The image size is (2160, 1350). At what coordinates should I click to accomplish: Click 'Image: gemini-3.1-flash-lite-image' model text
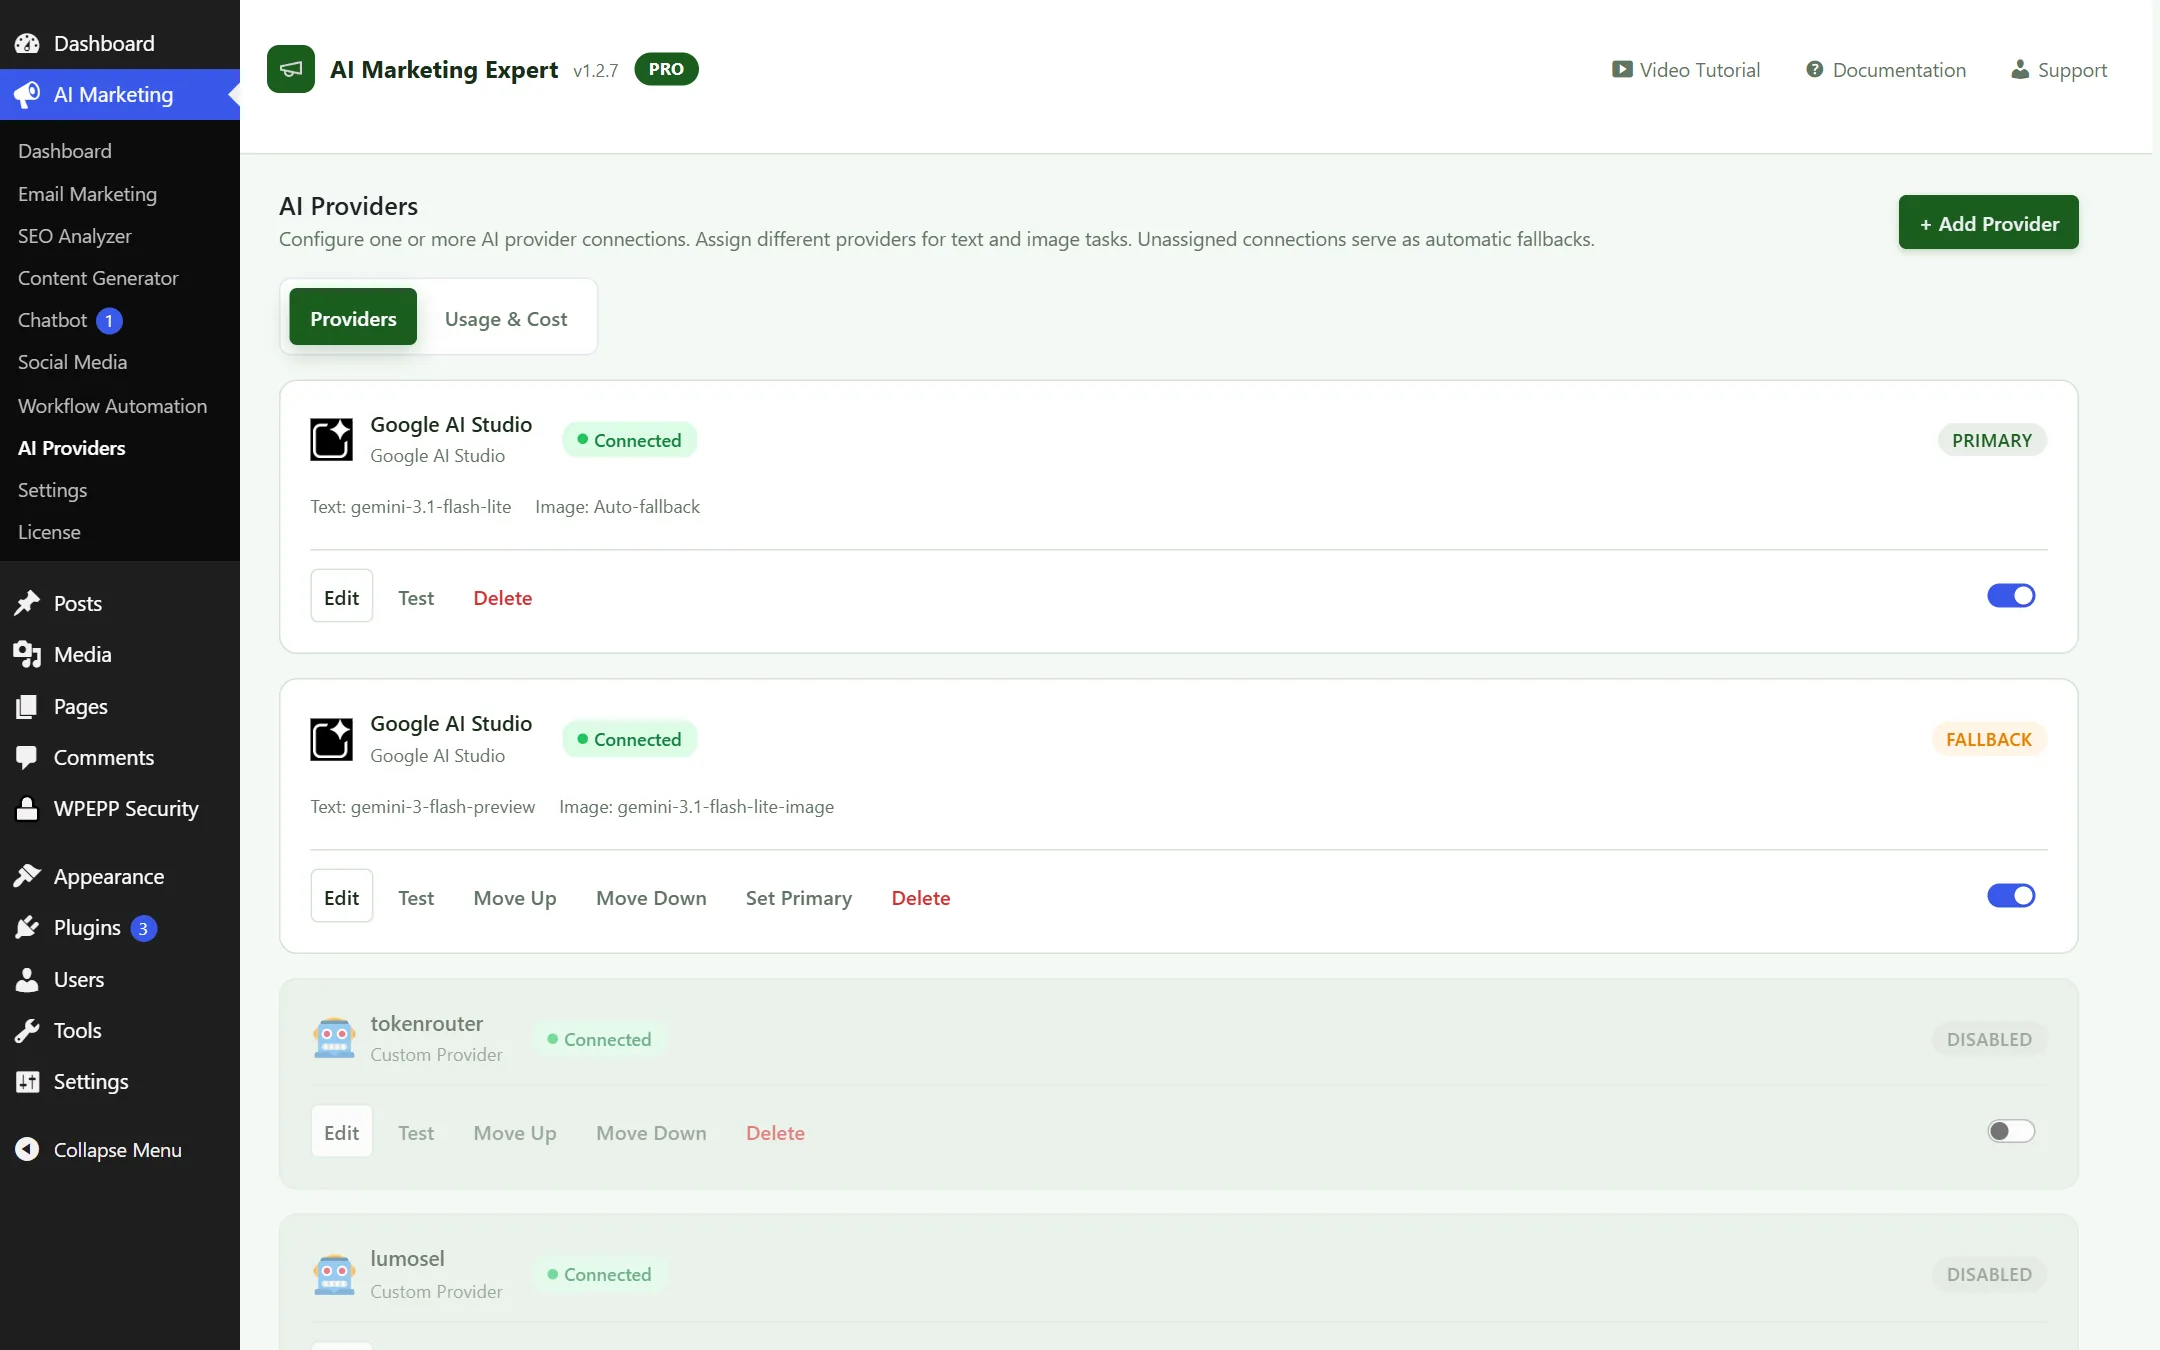[x=696, y=806]
